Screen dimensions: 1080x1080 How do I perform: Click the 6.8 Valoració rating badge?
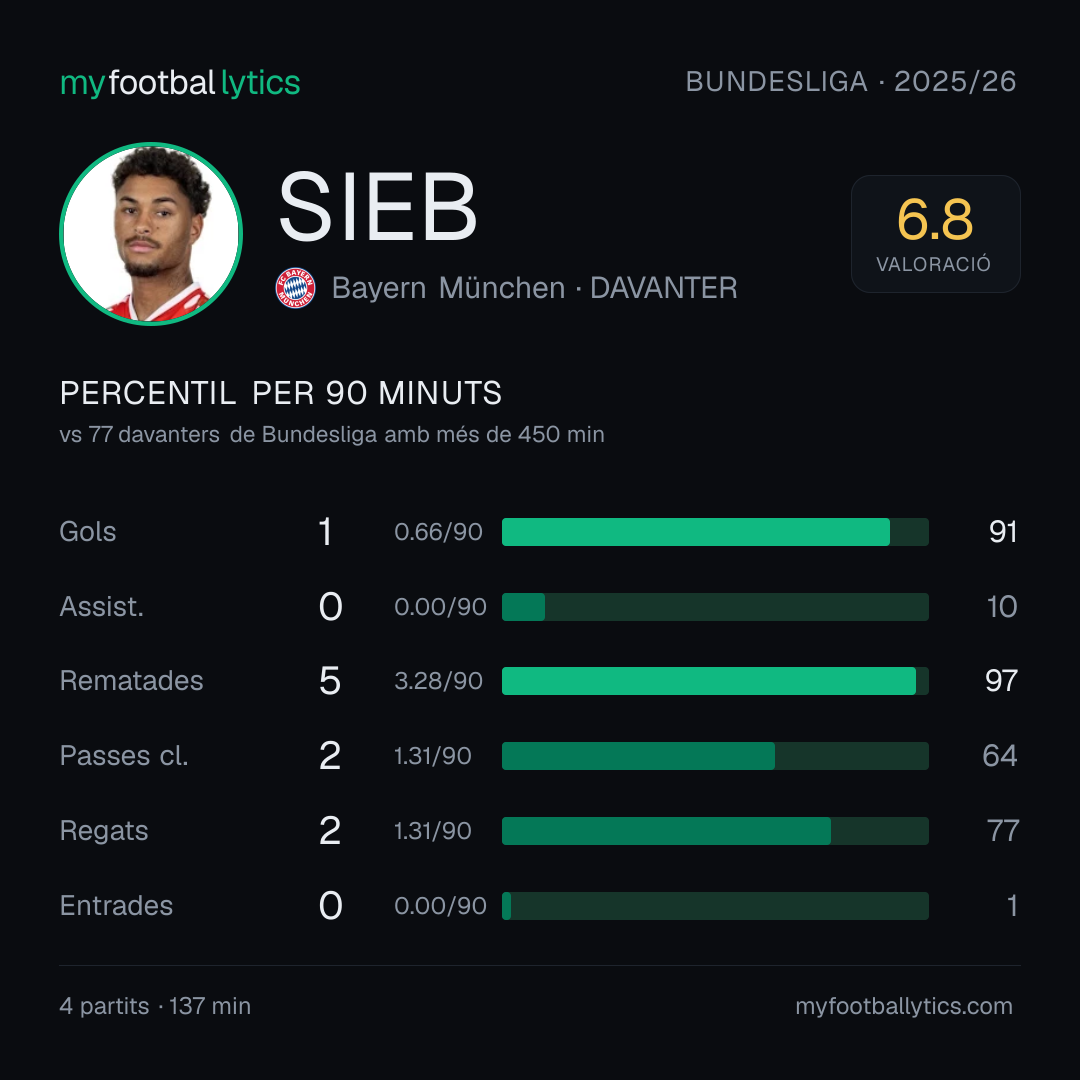pyautogui.click(x=935, y=233)
